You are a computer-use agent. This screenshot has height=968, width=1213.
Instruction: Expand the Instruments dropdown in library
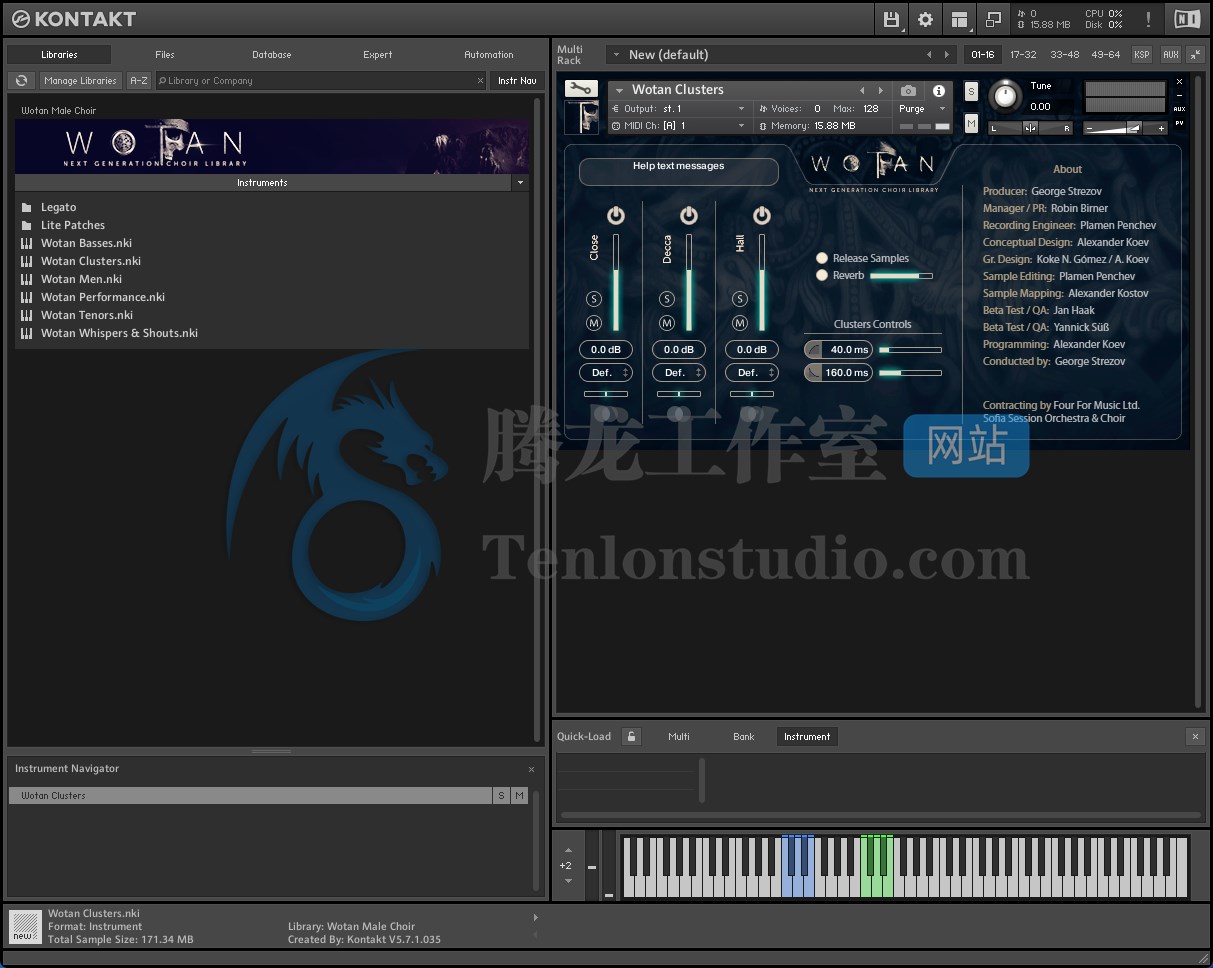click(520, 183)
